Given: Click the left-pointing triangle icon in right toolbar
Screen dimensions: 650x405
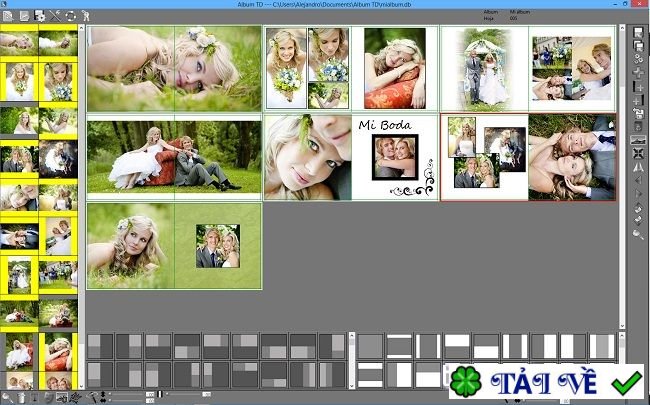Looking at the screenshot, I should click(638, 181).
